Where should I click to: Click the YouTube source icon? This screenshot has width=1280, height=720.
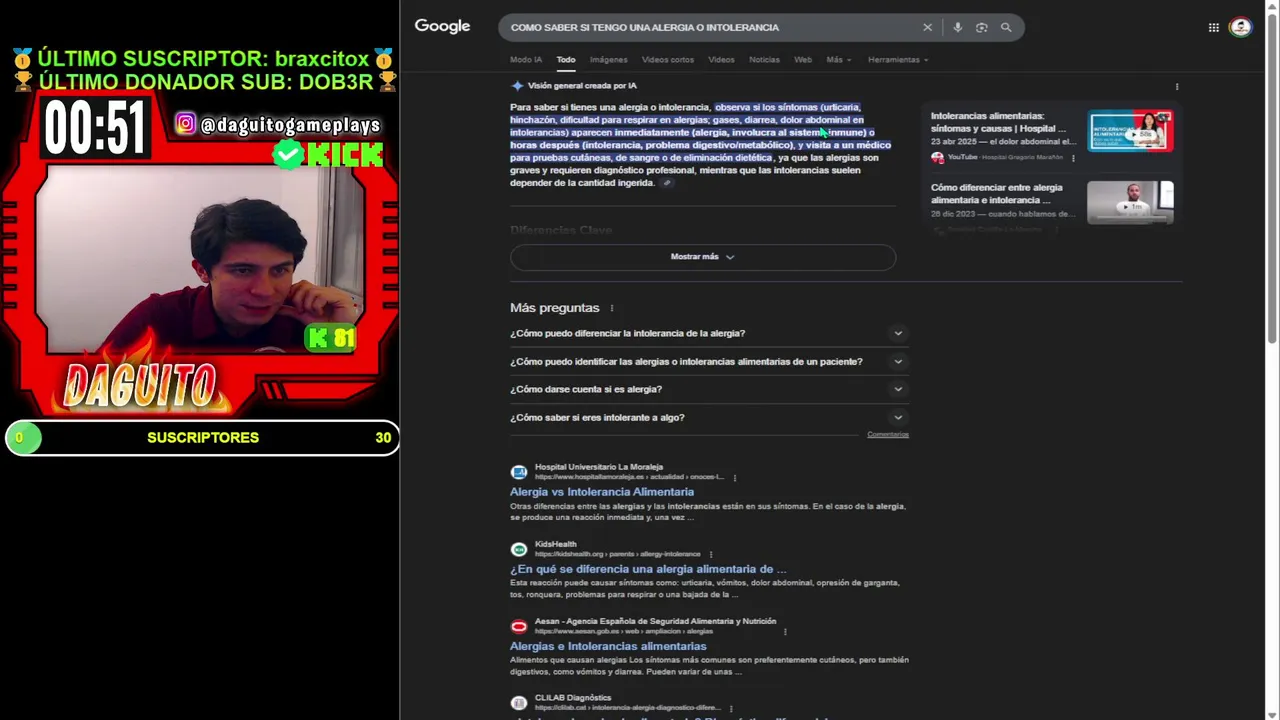(937, 157)
